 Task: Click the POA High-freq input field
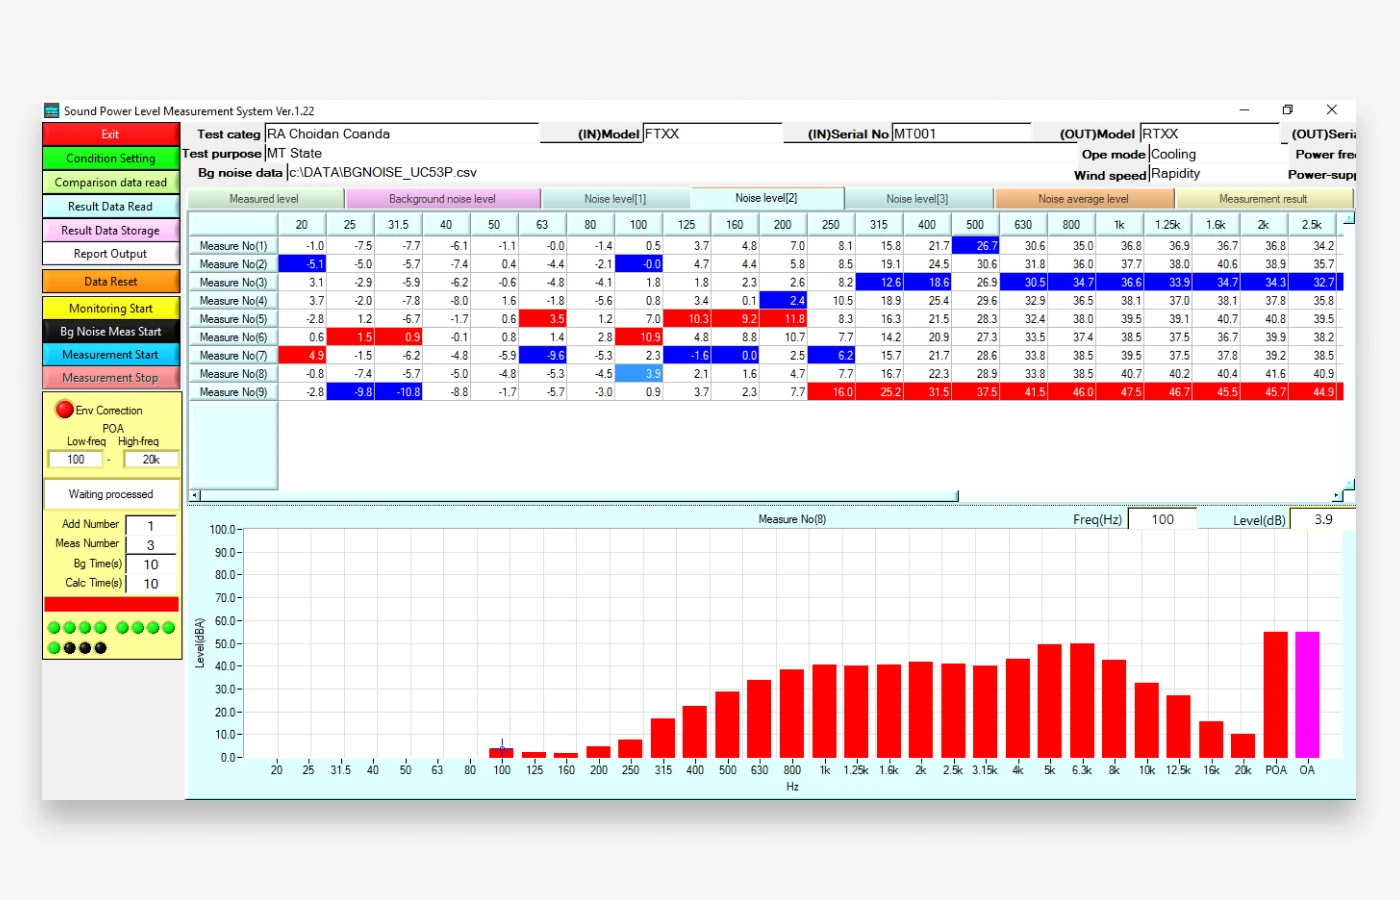pos(150,460)
